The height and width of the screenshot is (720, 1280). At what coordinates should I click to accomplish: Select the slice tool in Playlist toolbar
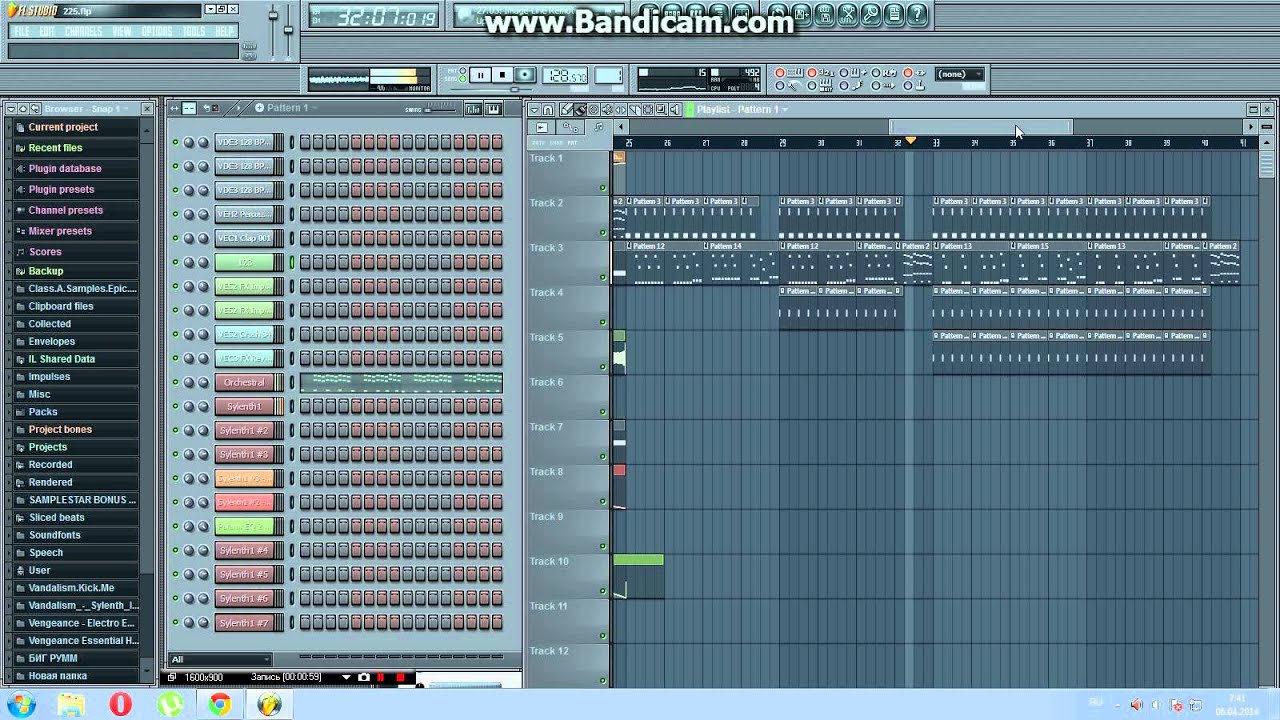[x=635, y=110]
